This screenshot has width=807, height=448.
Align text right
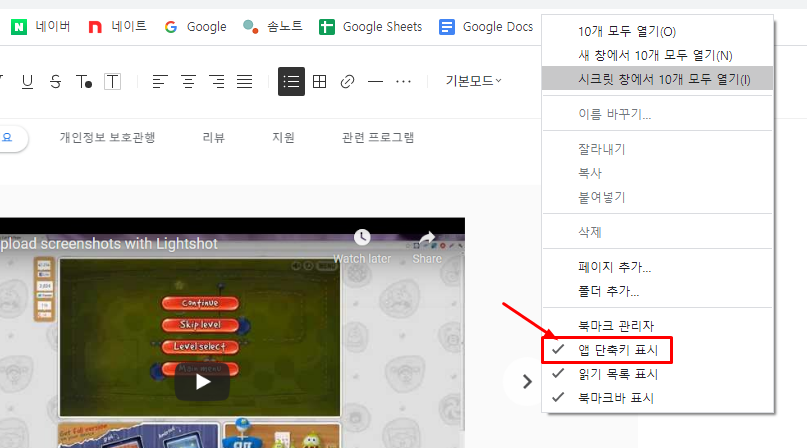point(217,81)
